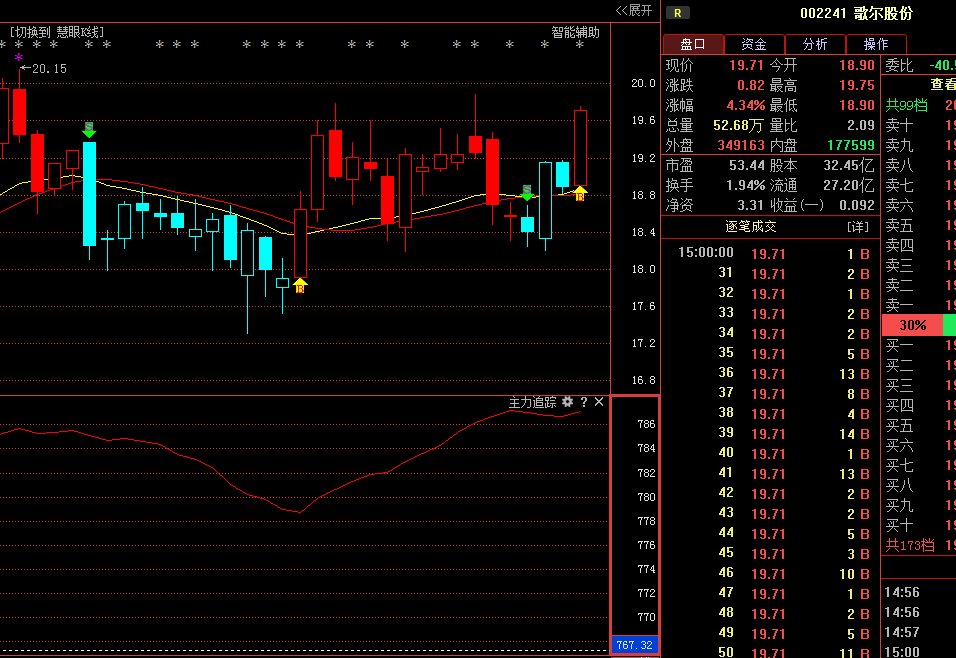Click 786 indicator axis label
956x658 pixels.
[x=646, y=424]
